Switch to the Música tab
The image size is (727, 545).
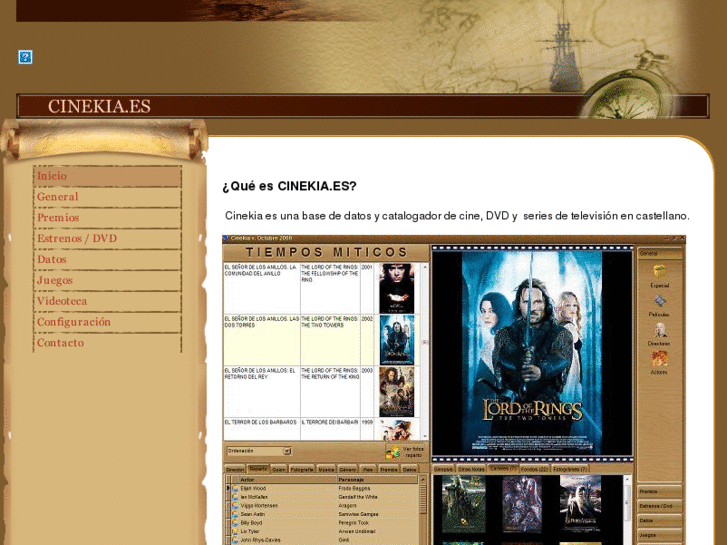click(x=326, y=469)
